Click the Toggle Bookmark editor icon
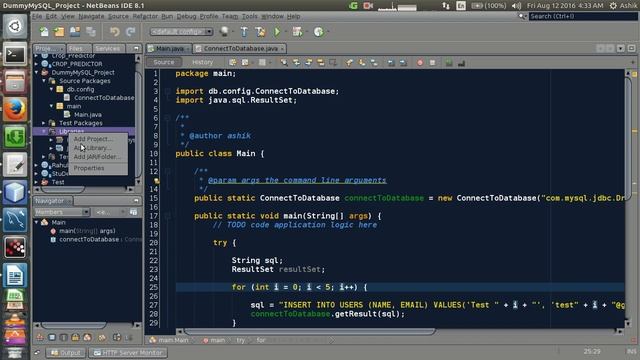This screenshot has height=360, width=640. point(374,62)
